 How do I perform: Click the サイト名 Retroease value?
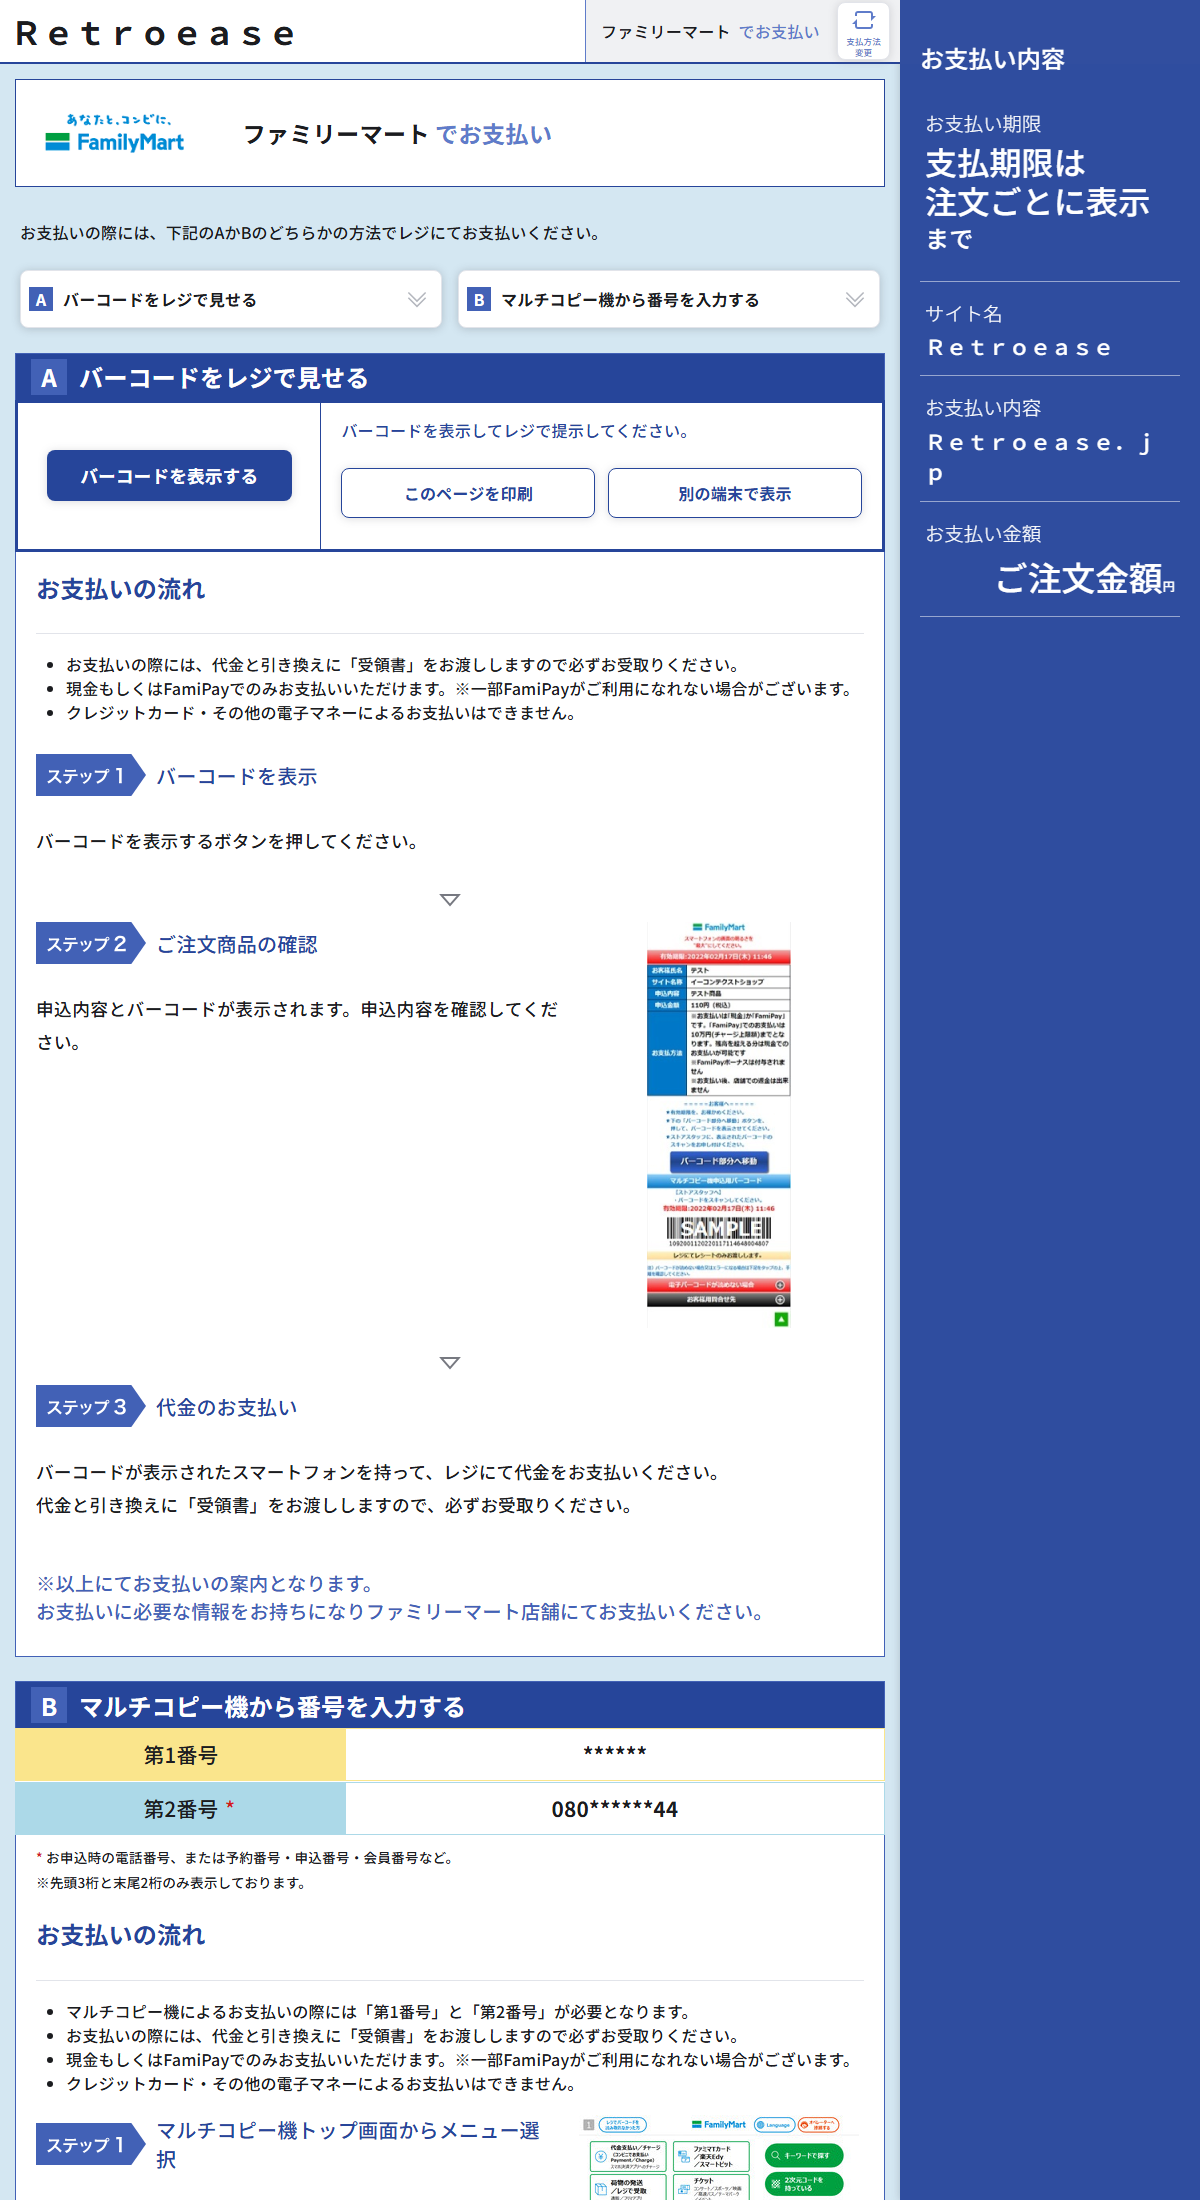(1019, 347)
